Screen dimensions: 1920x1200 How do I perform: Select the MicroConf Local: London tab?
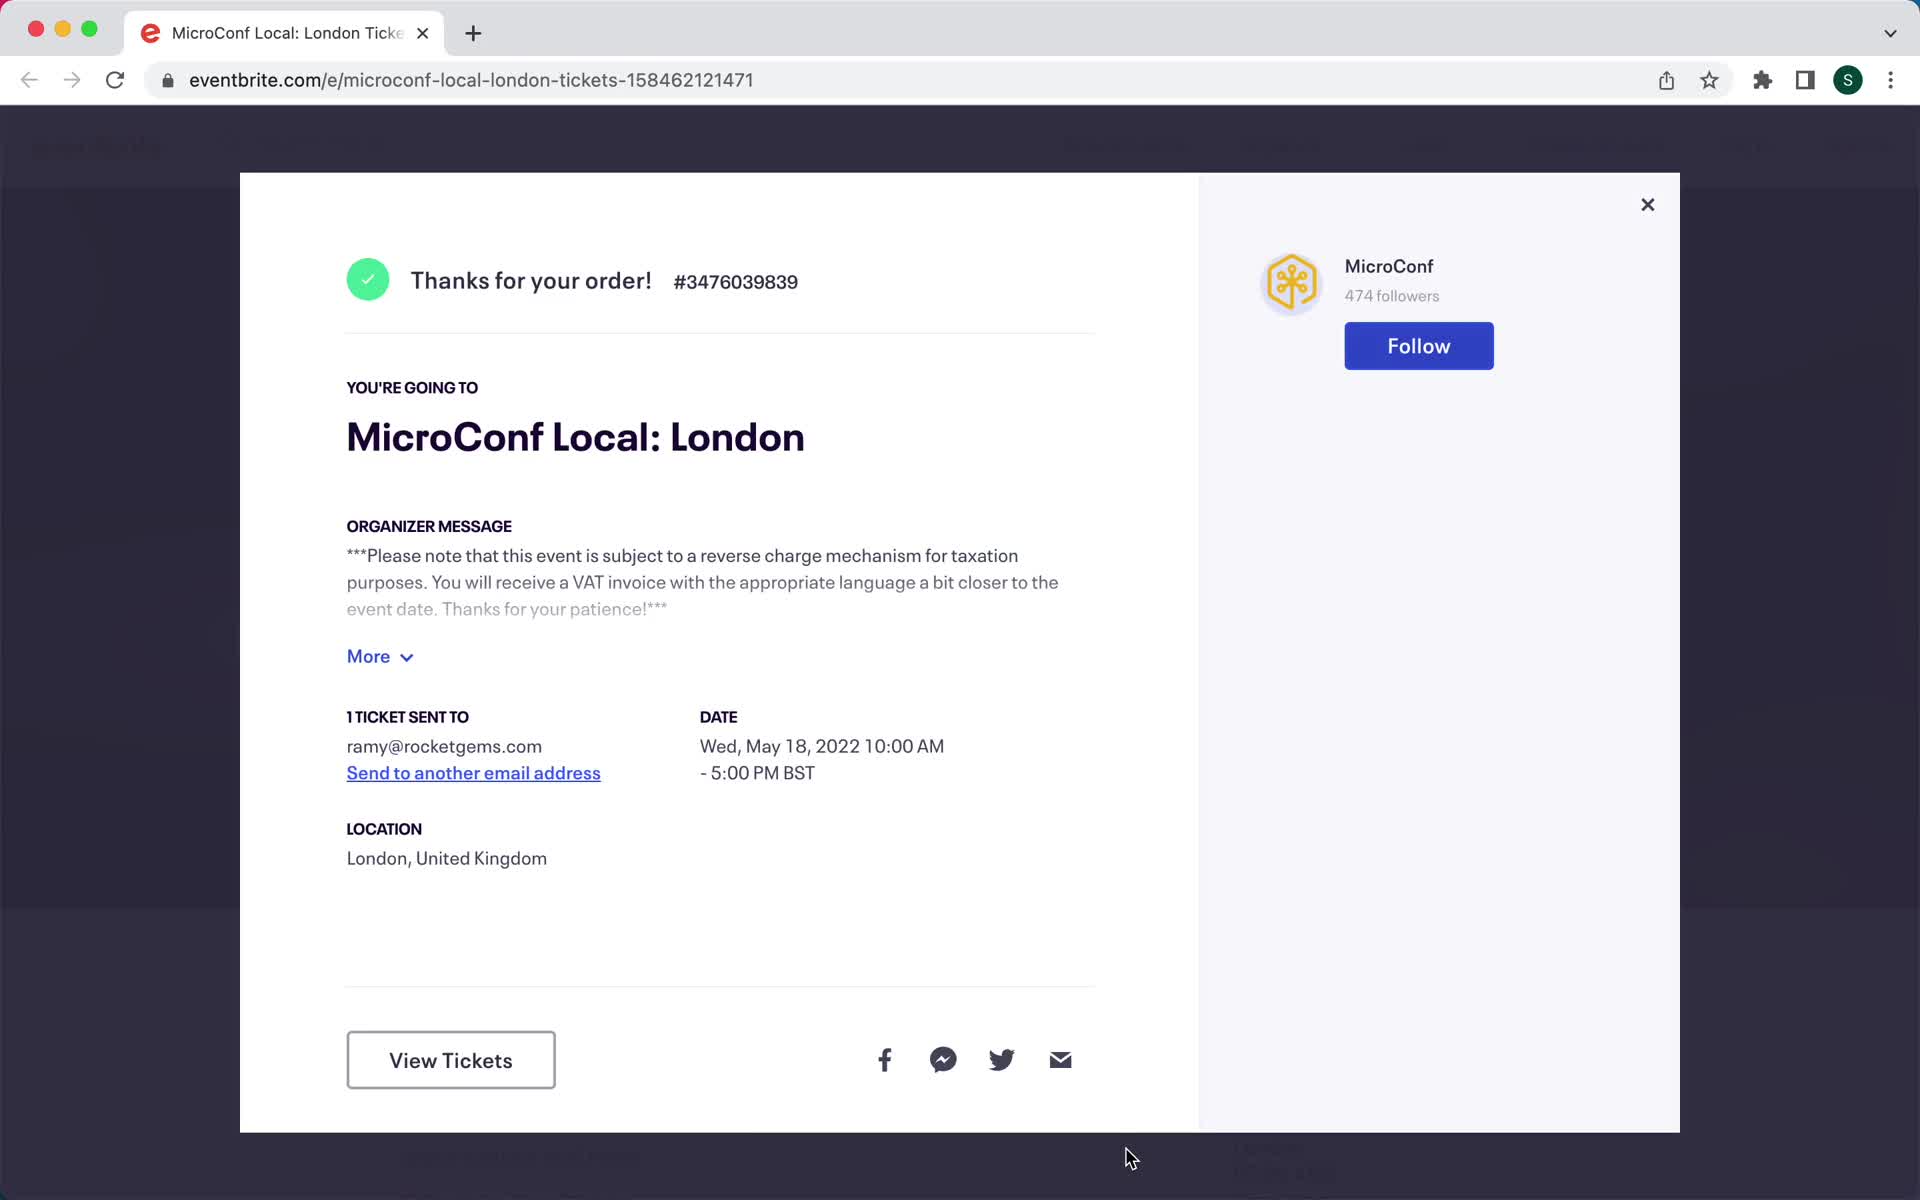(285, 33)
